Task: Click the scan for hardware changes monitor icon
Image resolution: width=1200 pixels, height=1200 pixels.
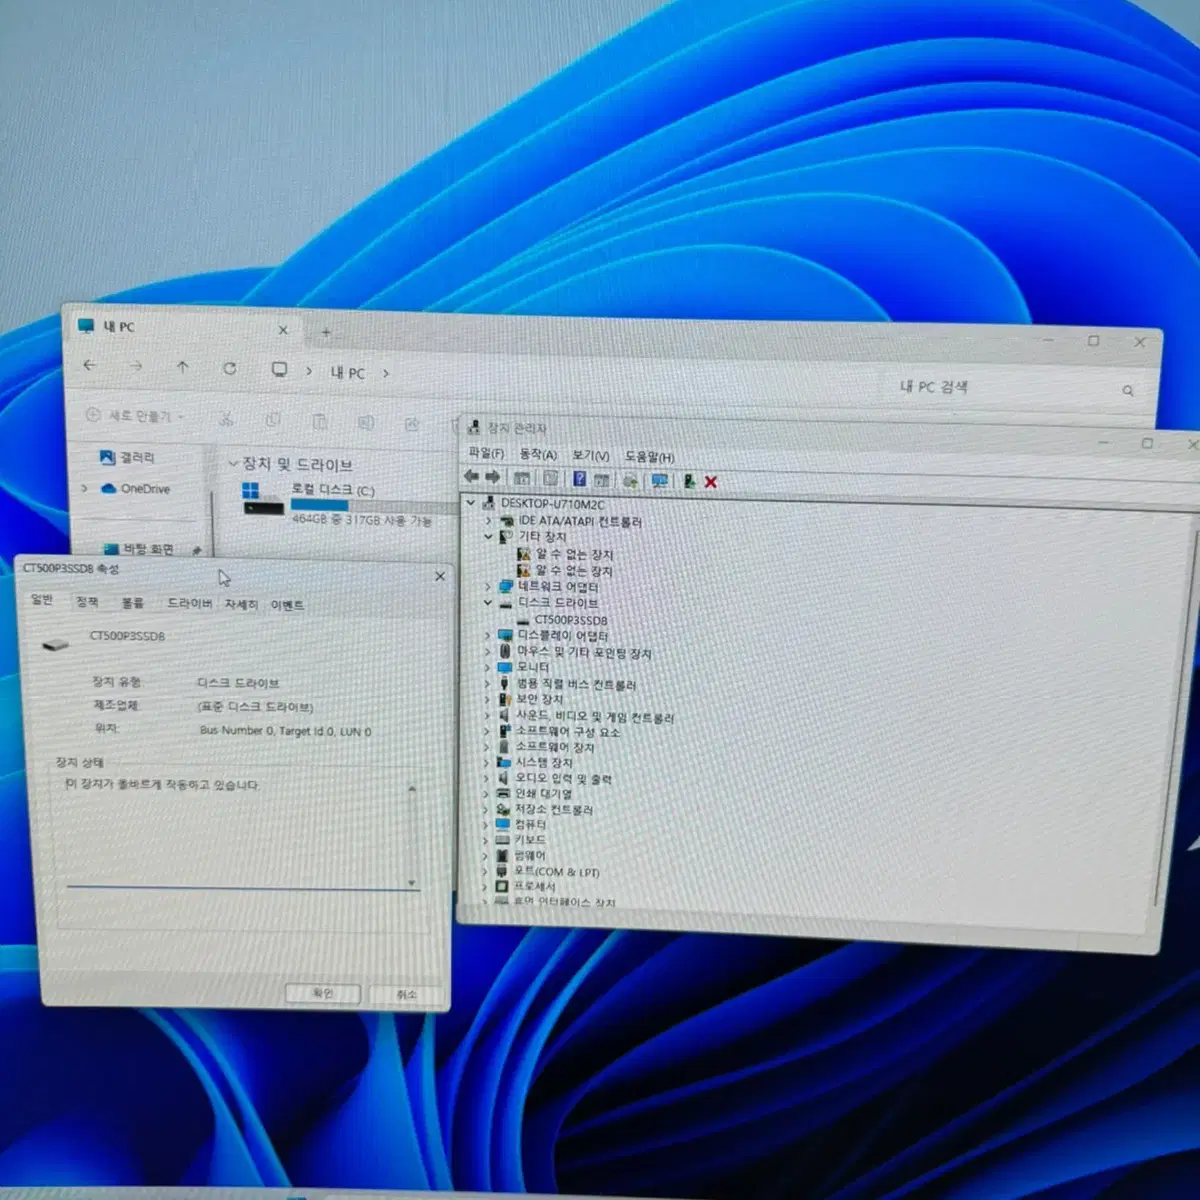Action: pos(659,481)
